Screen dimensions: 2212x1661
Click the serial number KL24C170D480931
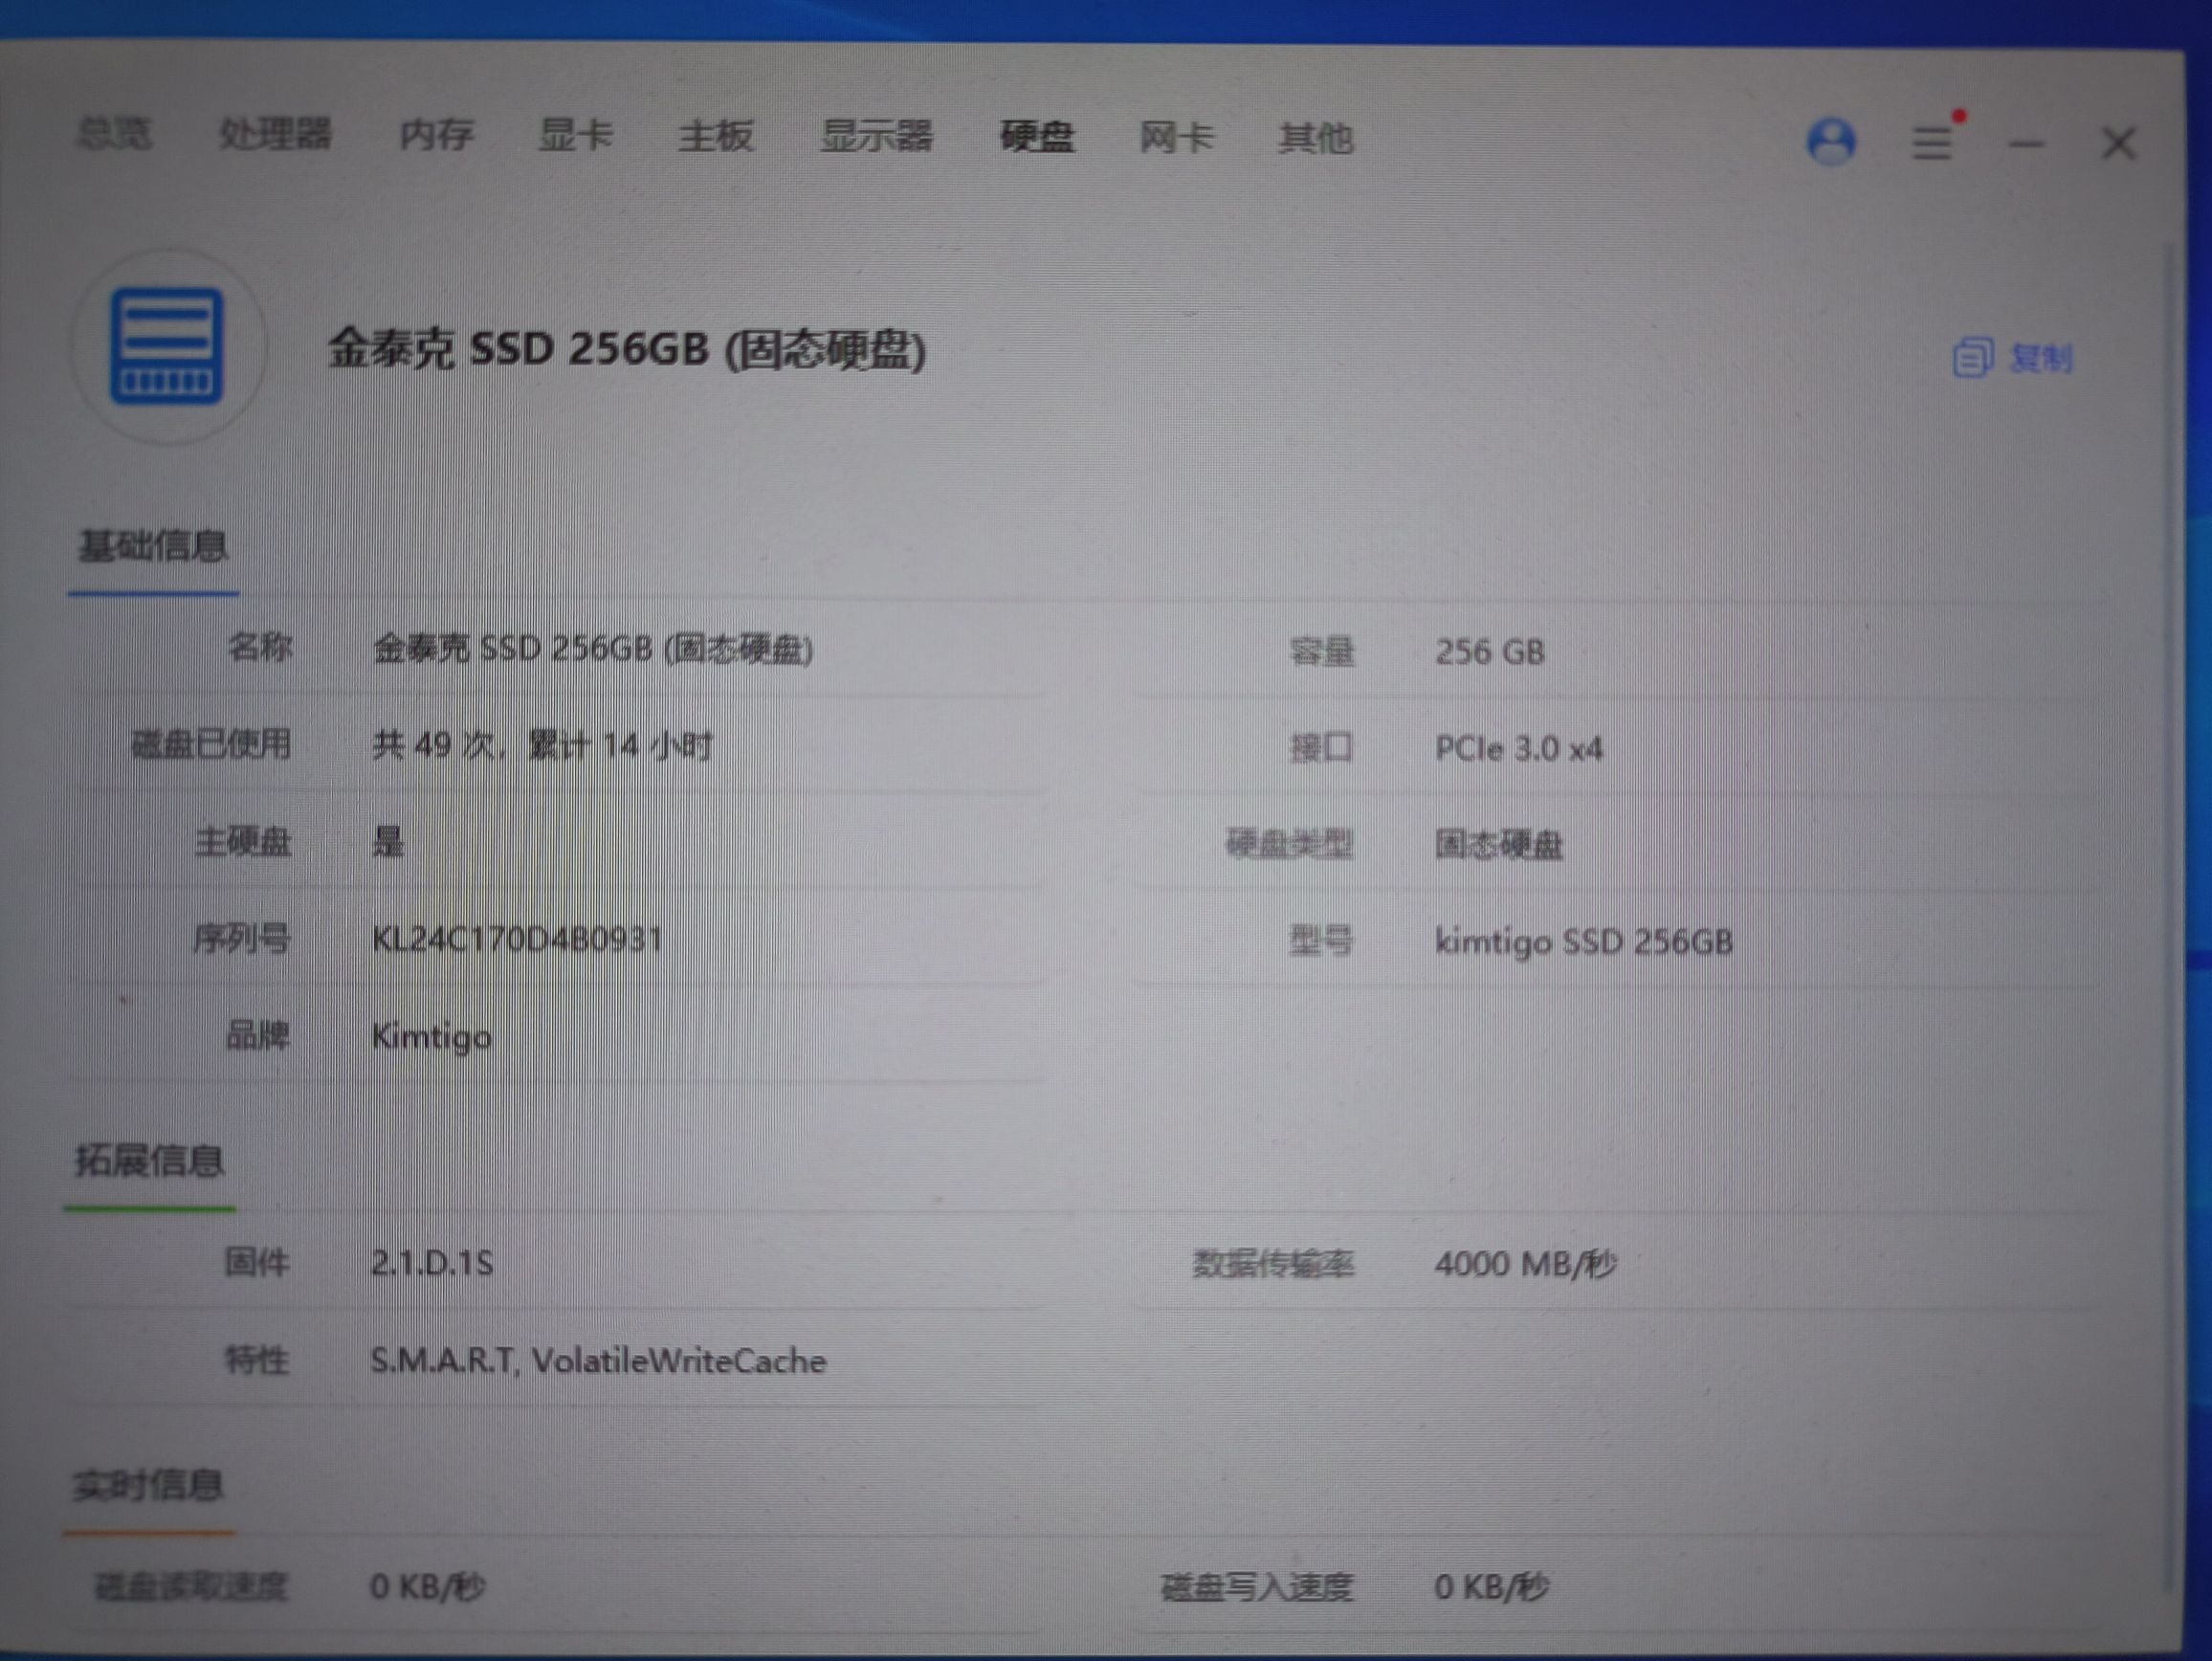(517, 939)
